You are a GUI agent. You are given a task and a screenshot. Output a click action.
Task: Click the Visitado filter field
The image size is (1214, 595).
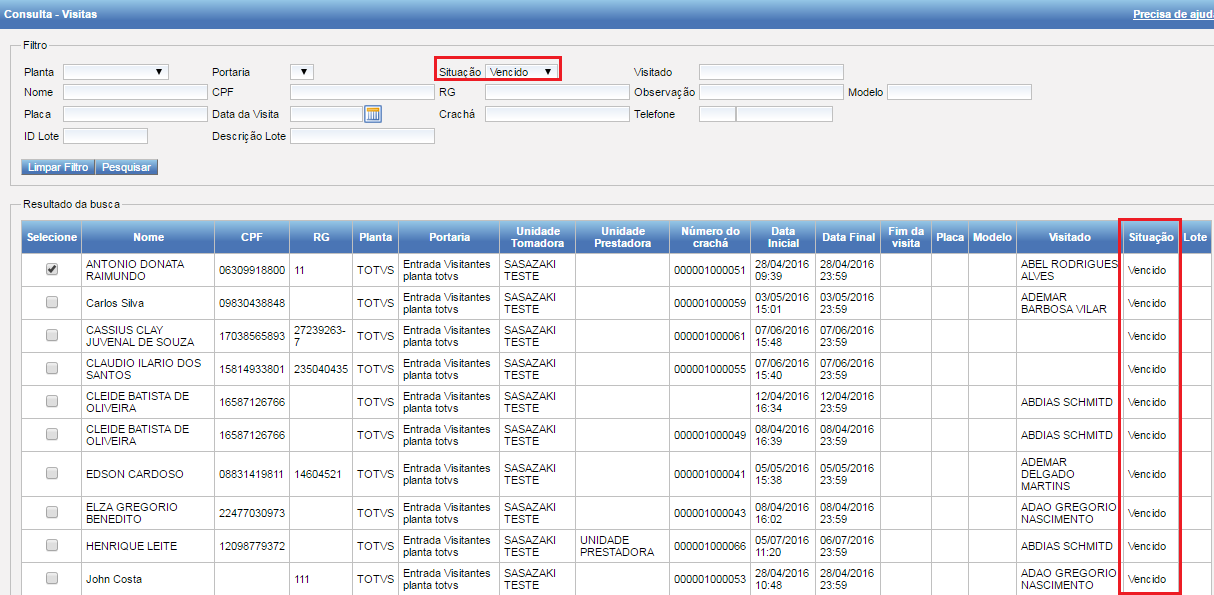coord(771,72)
